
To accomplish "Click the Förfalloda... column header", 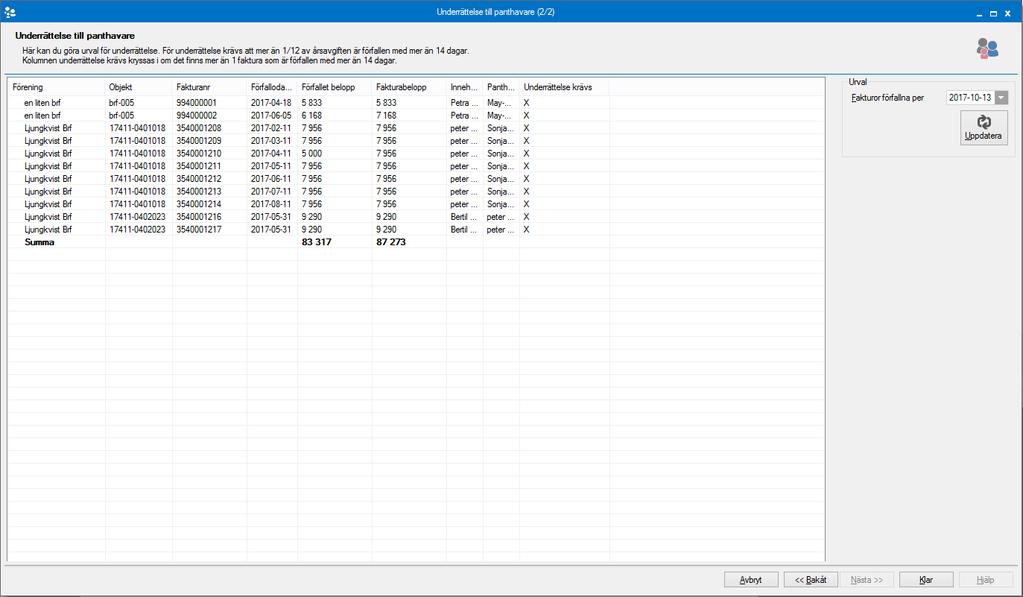I will (272, 87).
